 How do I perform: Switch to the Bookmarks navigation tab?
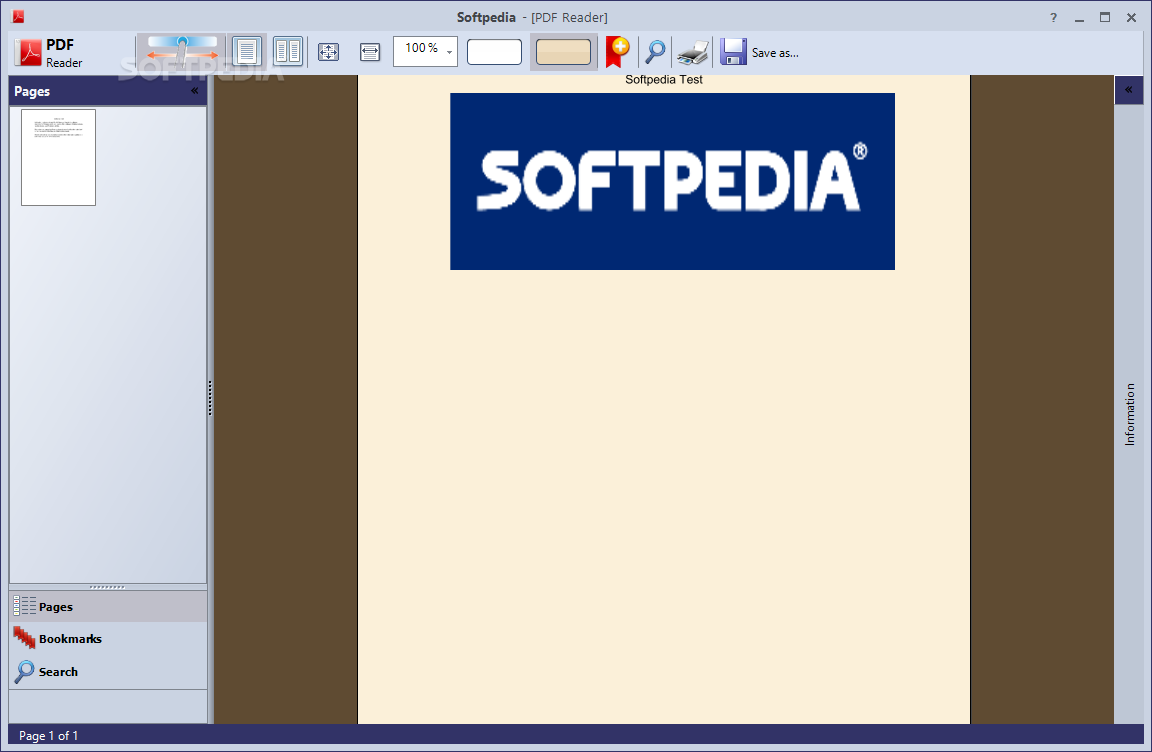108,639
